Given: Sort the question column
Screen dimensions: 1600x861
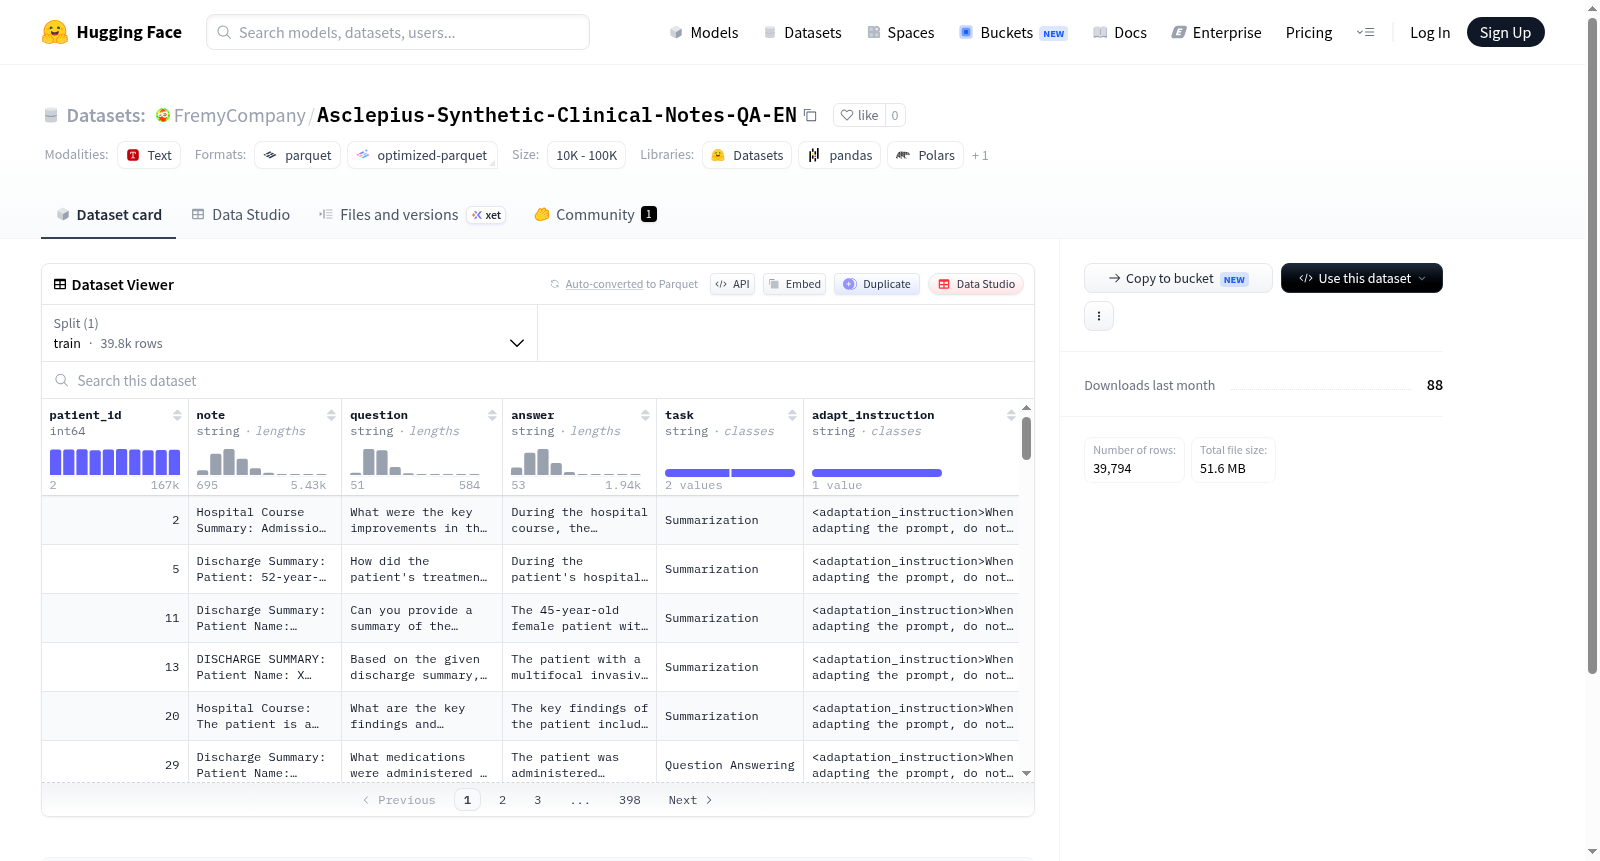Looking at the screenshot, I should tap(492, 415).
